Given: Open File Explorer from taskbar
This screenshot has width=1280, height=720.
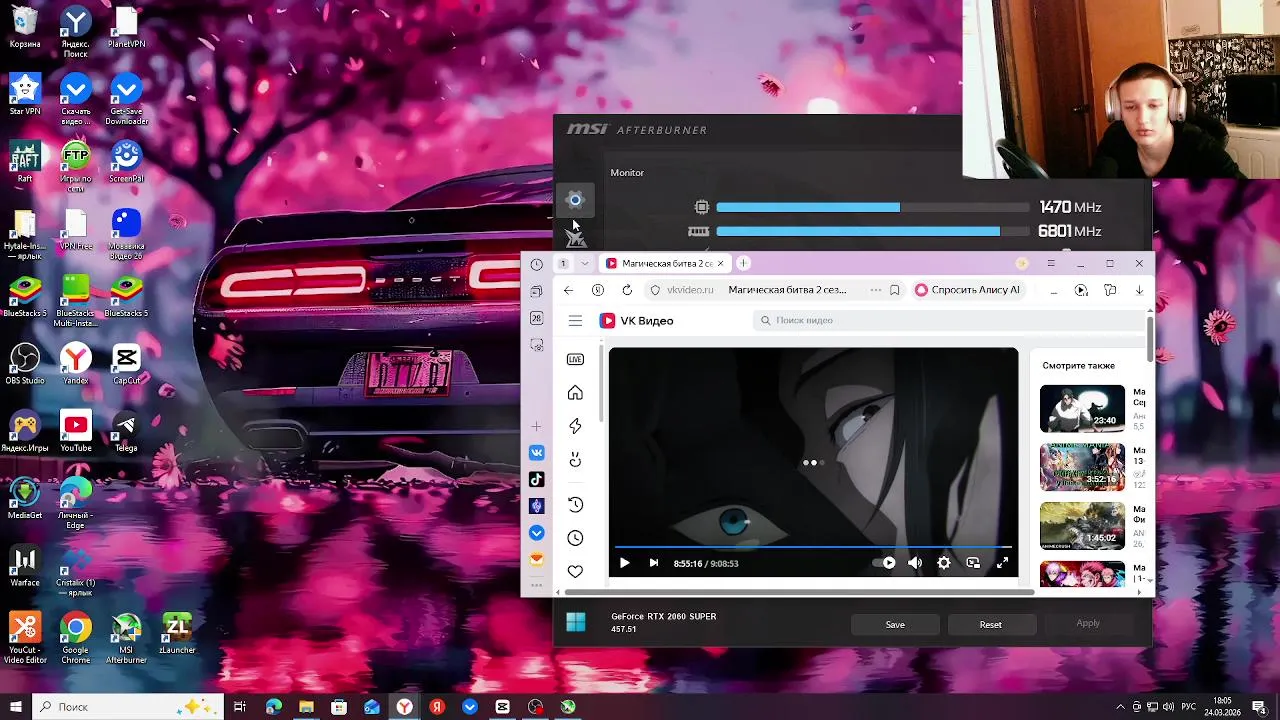Looking at the screenshot, I should [306, 707].
